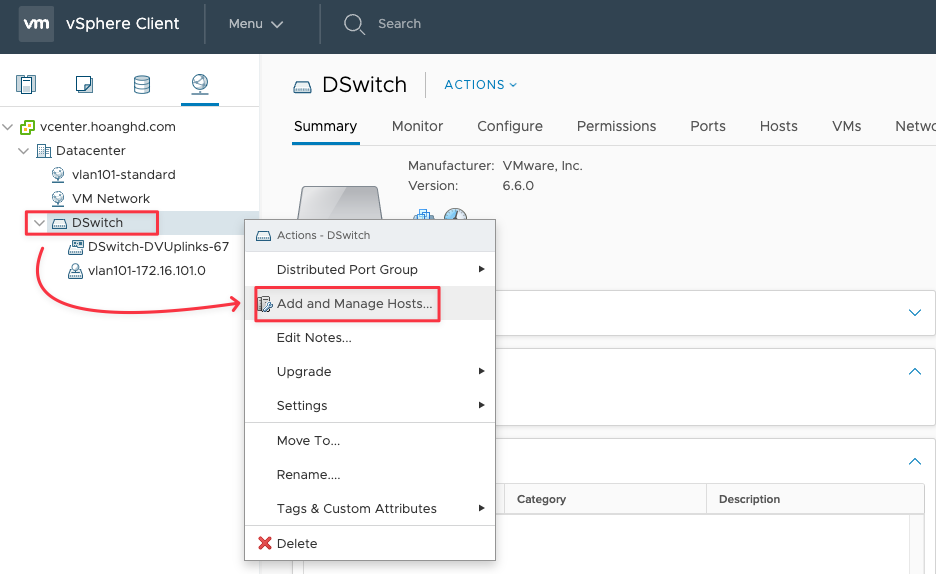Image resolution: width=936 pixels, height=574 pixels.
Task: Collapse the middle summary panel chevron
Action: point(915,372)
